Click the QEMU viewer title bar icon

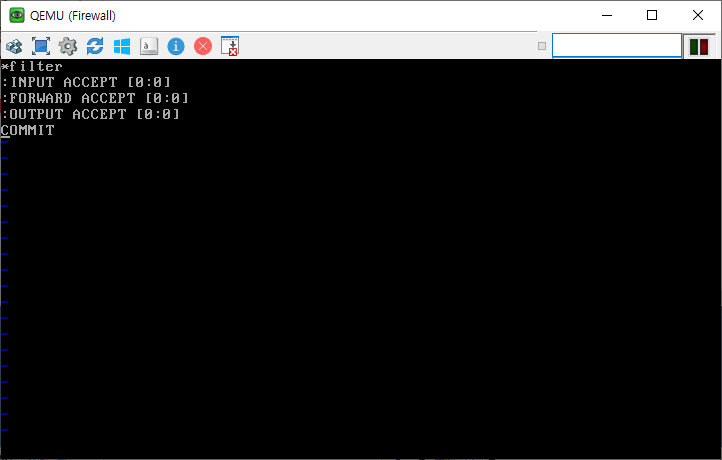17,15
